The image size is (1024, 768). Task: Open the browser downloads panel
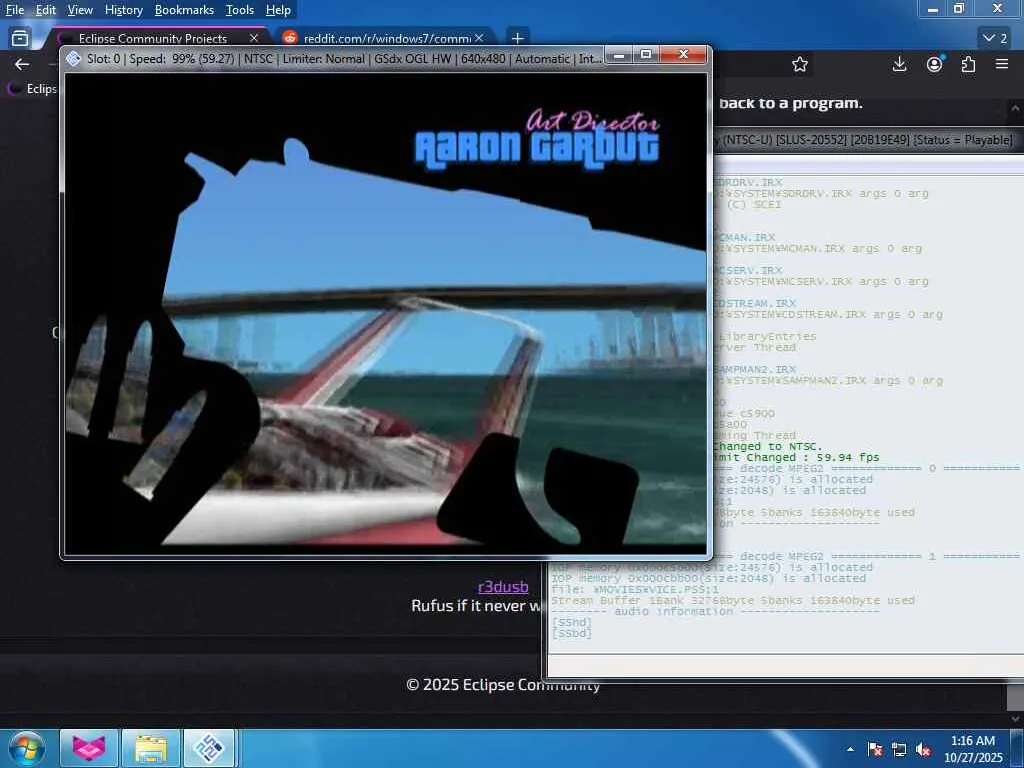click(899, 64)
